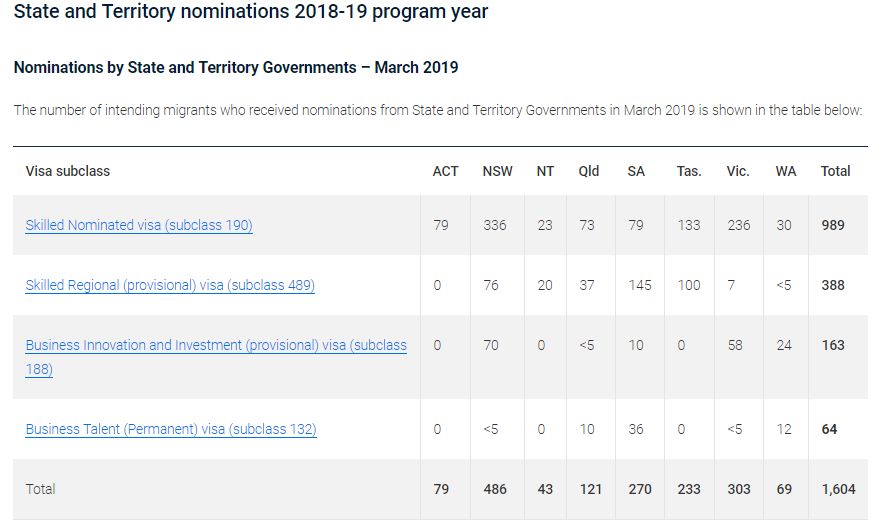
Task: Click the Total column header
Action: 835,171
